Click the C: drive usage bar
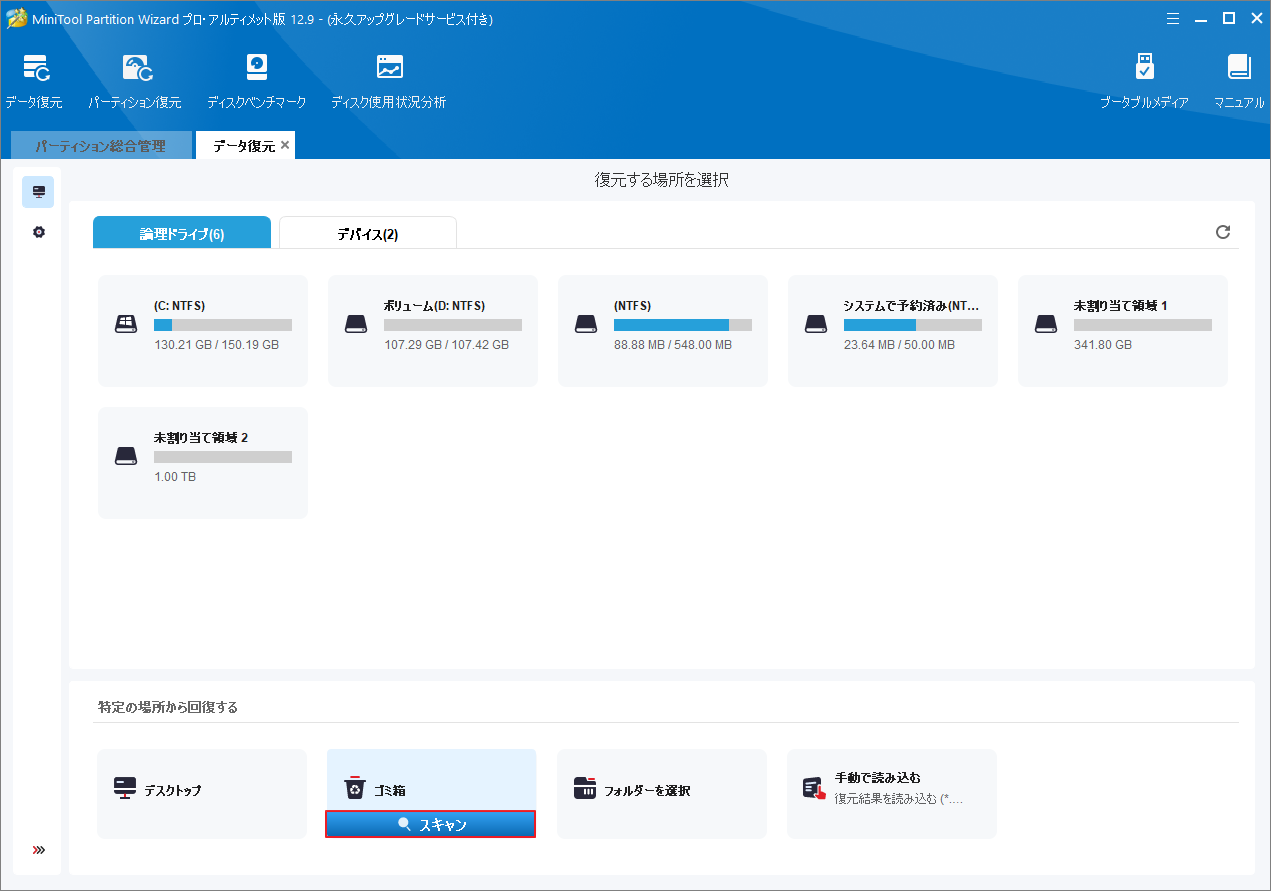The image size is (1271, 891). click(223, 325)
